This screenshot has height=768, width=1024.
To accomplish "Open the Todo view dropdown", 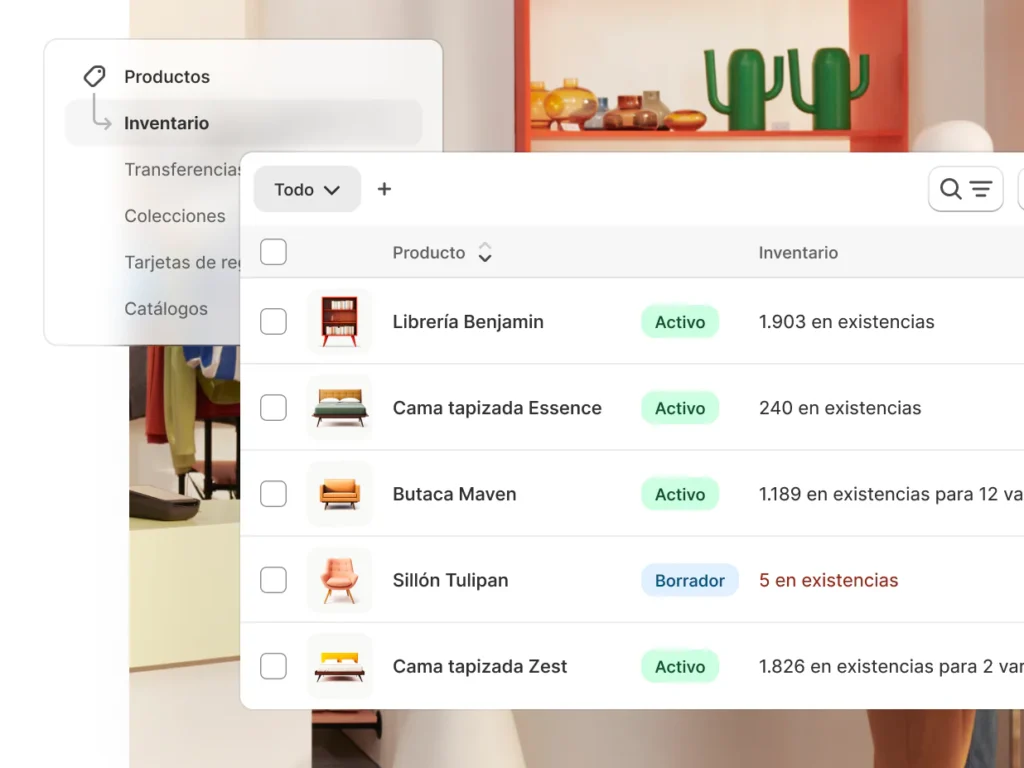I will coord(307,189).
